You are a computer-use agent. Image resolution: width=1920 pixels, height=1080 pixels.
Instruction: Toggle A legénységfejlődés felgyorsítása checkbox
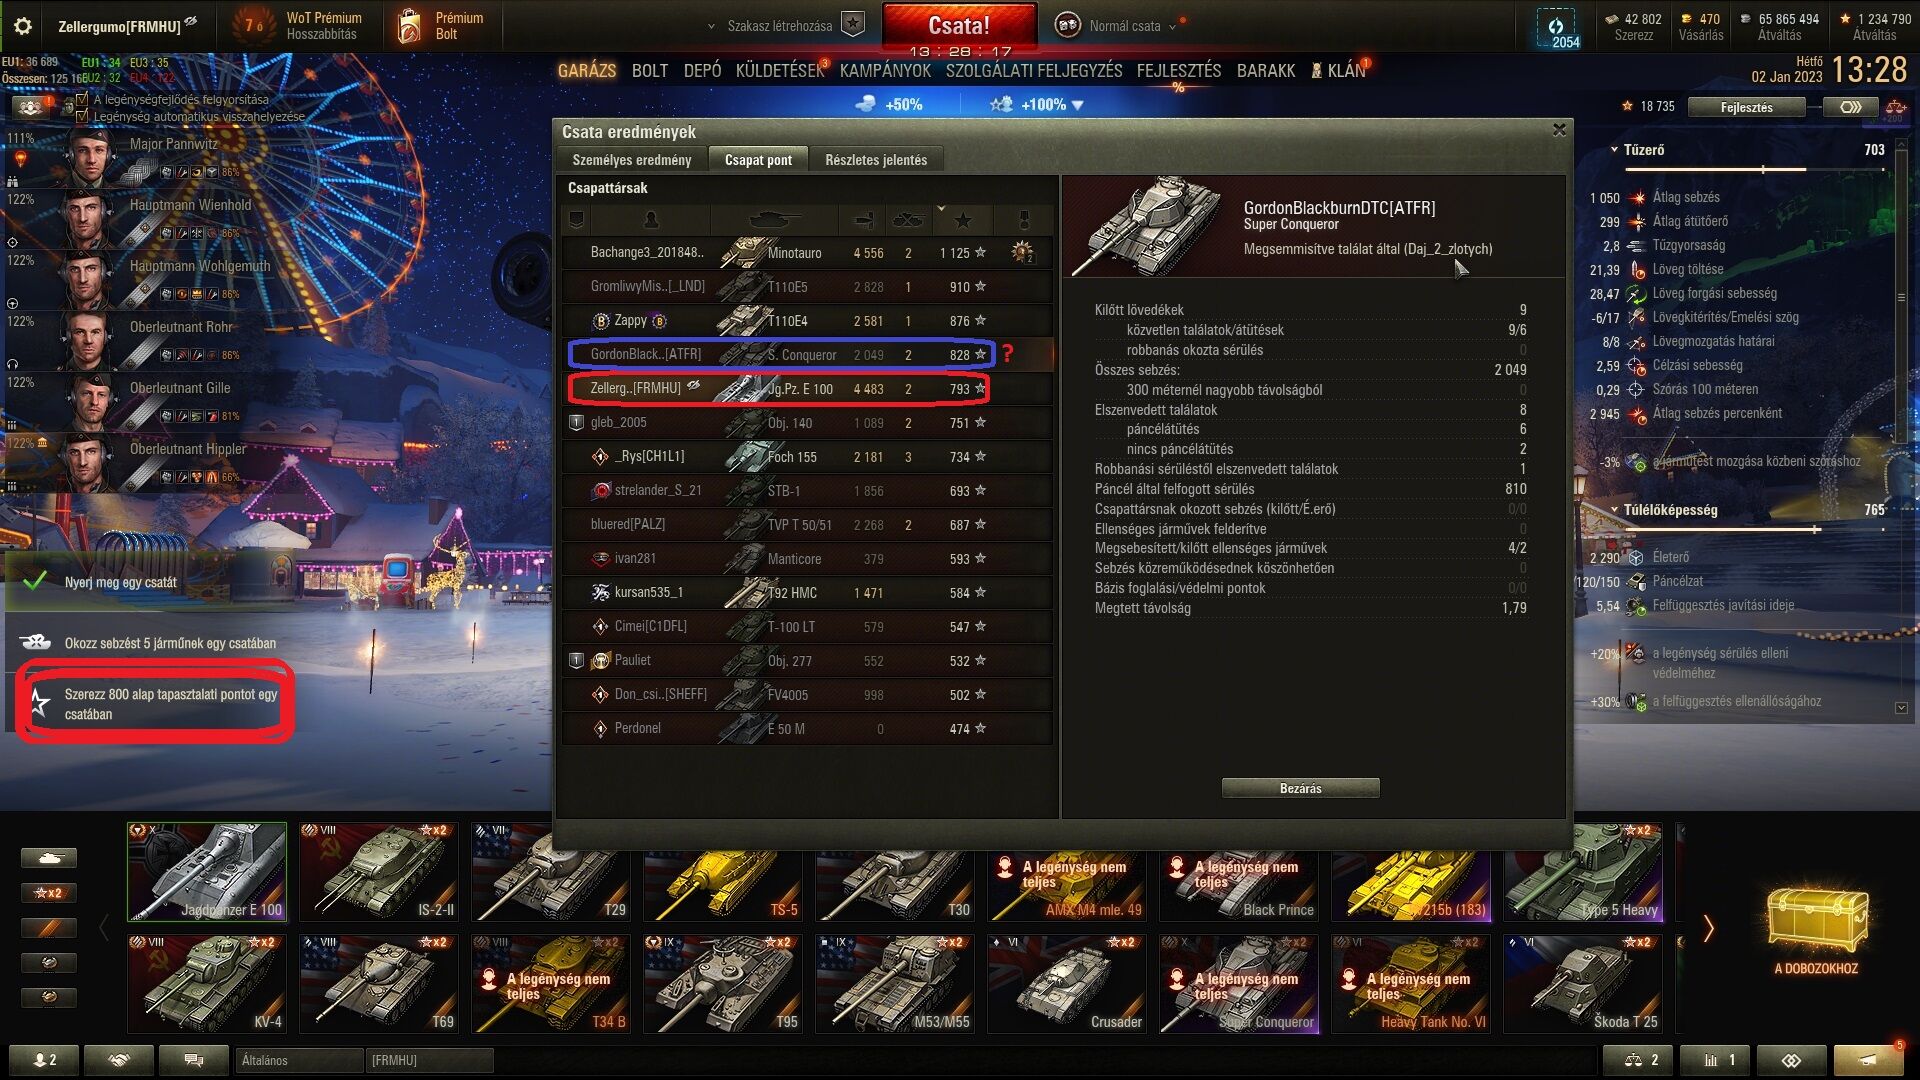tap(82, 100)
